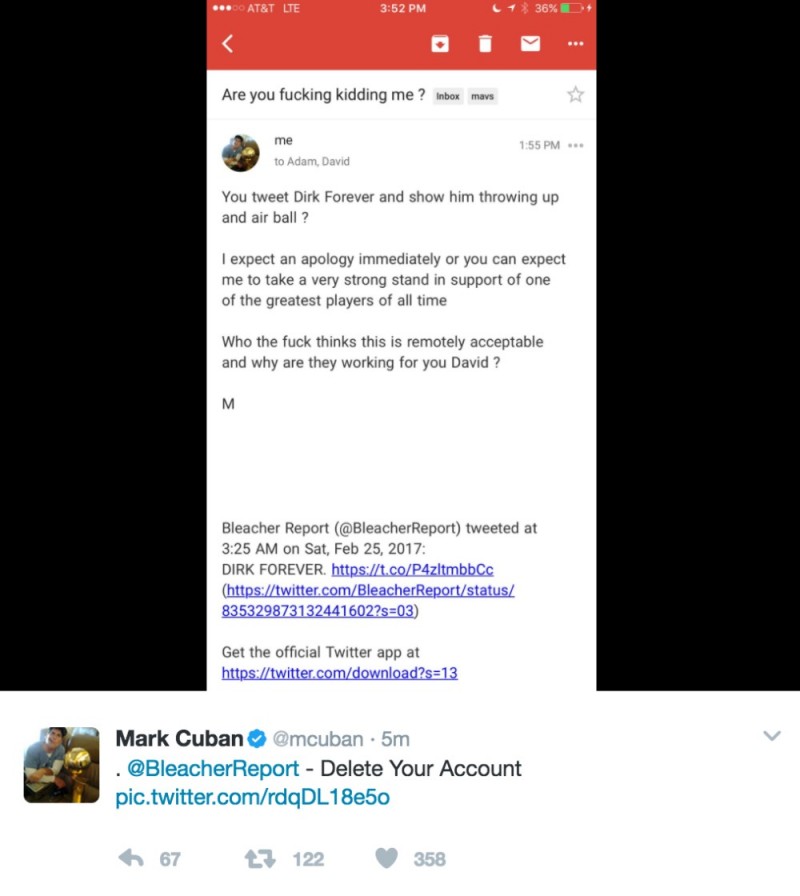Image resolution: width=800 pixels, height=896 pixels.
Task: Open the t.co/P4zltmbbCc link
Action: (413, 570)
